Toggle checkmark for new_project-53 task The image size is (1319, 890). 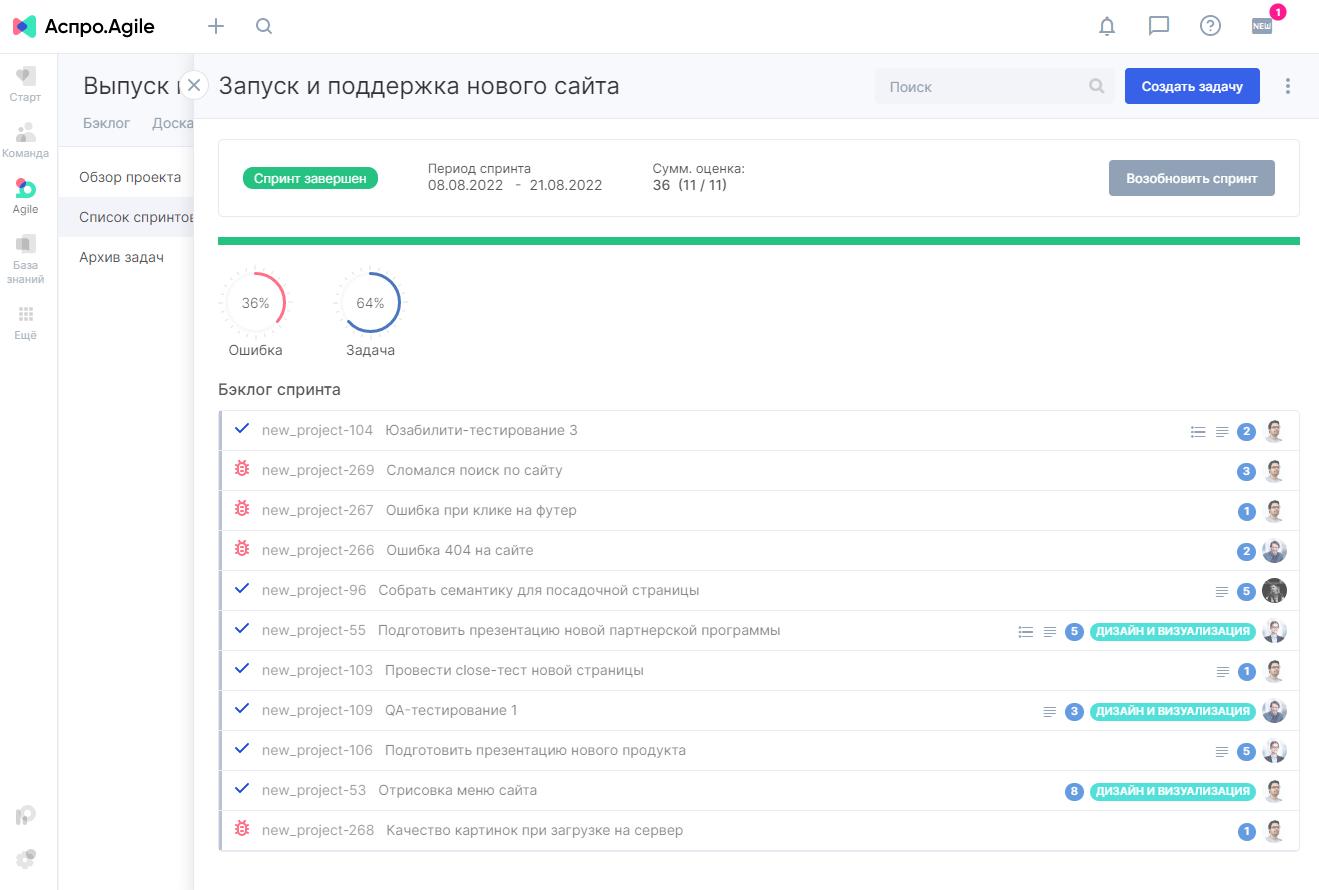click(x=241, y=789)
